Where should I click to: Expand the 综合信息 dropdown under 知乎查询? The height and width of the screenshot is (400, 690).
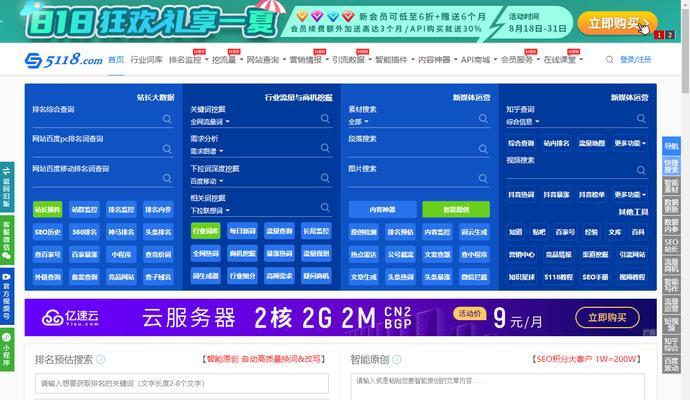point(522,122)
